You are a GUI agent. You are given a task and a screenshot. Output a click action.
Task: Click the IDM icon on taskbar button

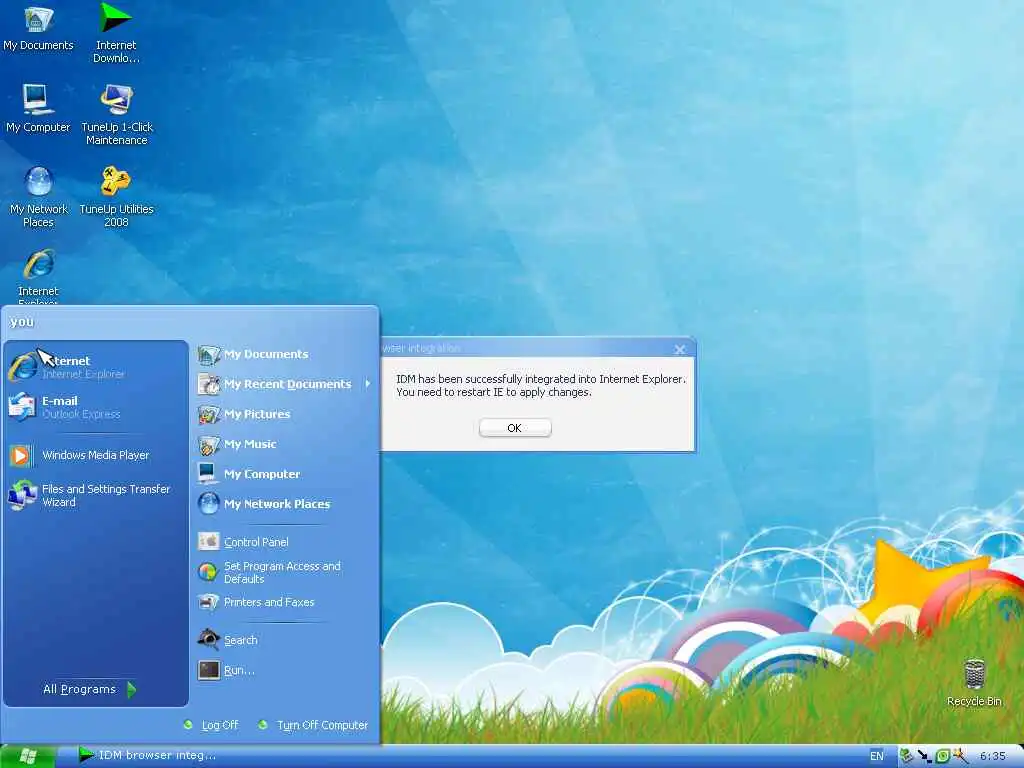tap(86, 754)
